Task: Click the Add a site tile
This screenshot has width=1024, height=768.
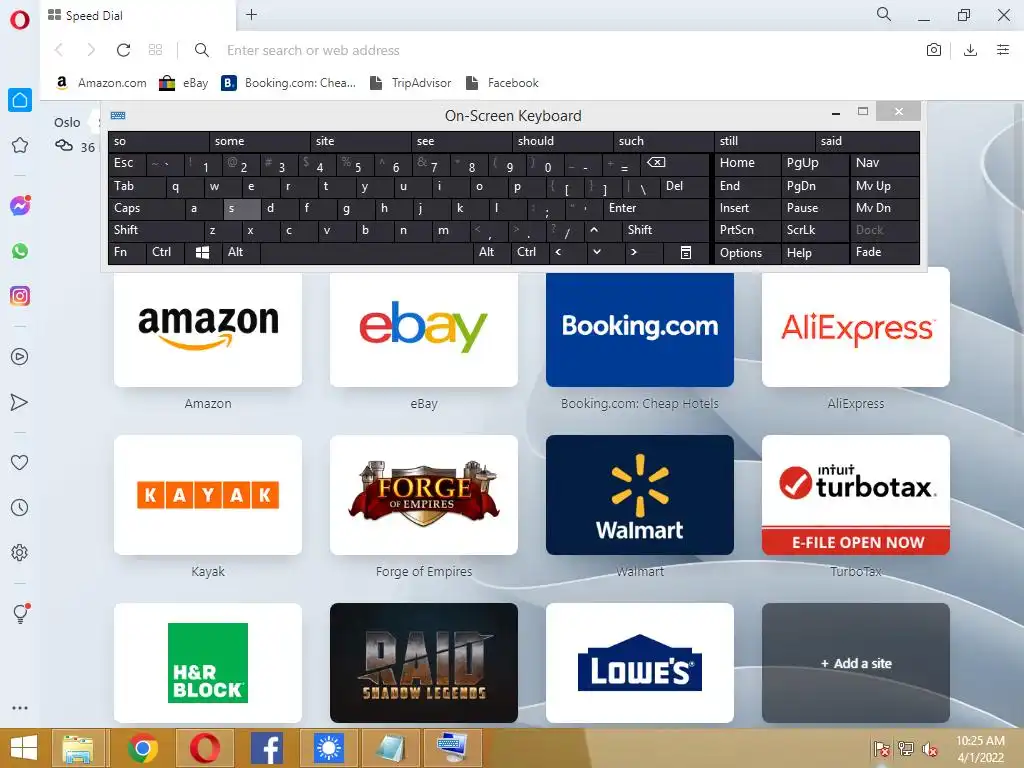Action: pyautogui.click(x=856, y=663)
